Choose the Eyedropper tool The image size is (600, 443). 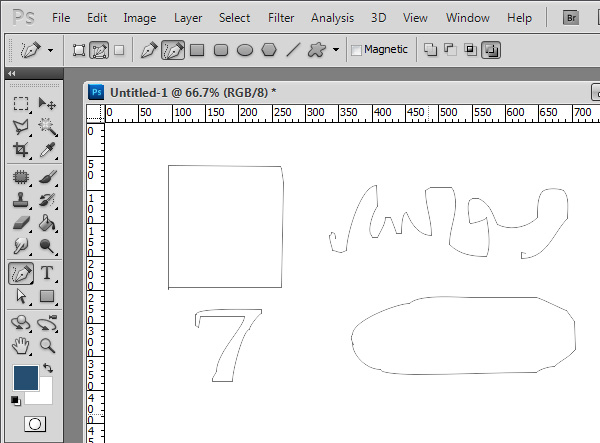tap(47, 151)
